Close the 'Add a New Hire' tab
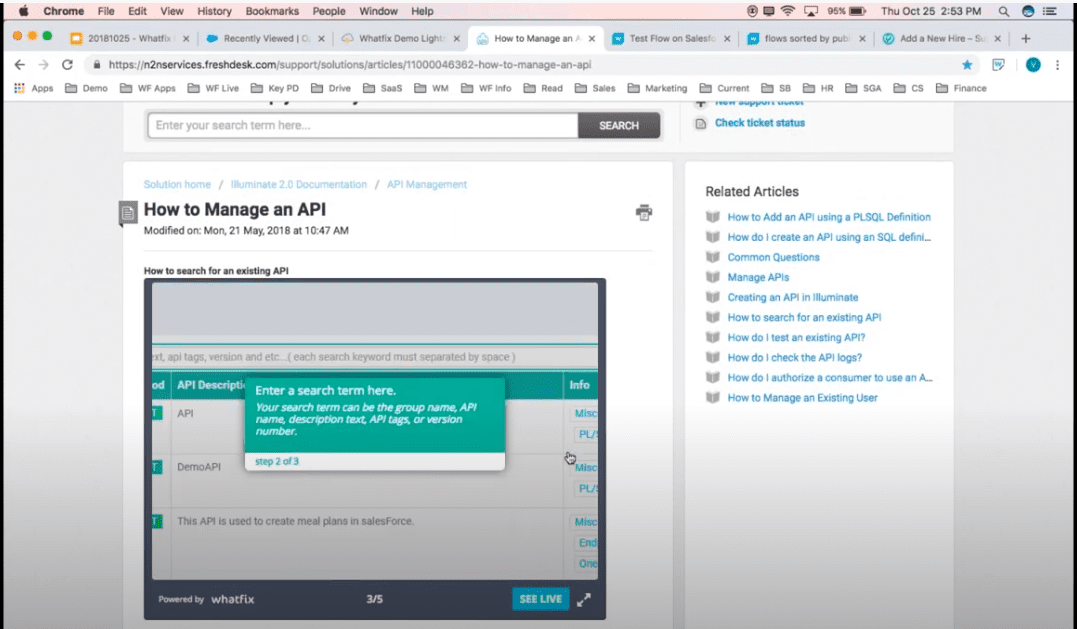Viewport: 1077px width, 629px height. pyautogui.click(x=997, y=38)
